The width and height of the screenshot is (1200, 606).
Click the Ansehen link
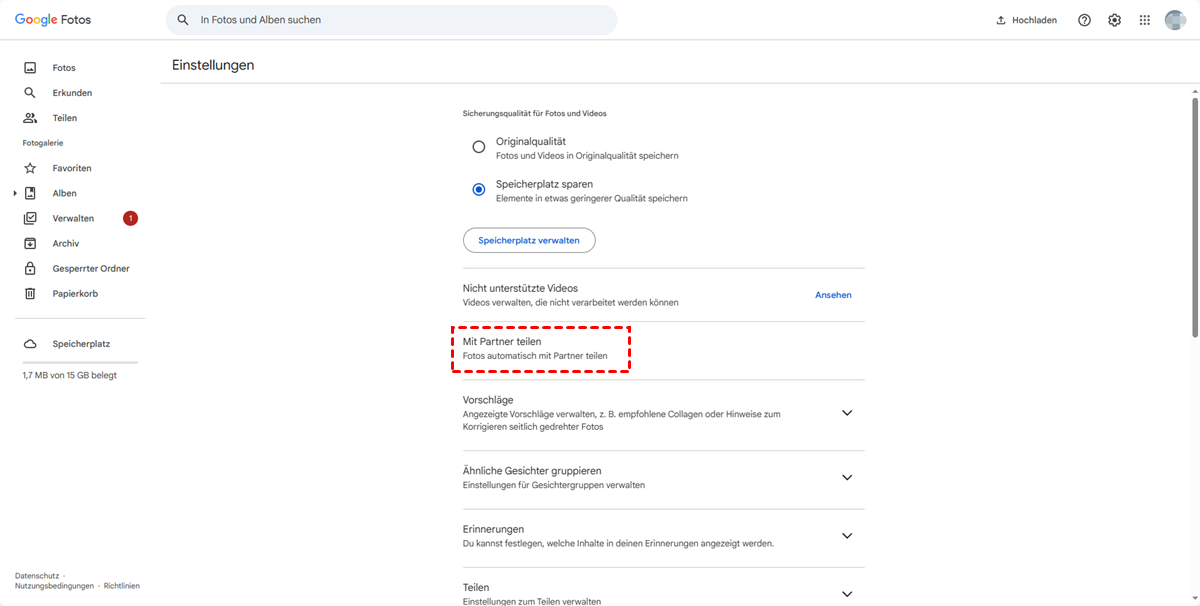(833, 295)
